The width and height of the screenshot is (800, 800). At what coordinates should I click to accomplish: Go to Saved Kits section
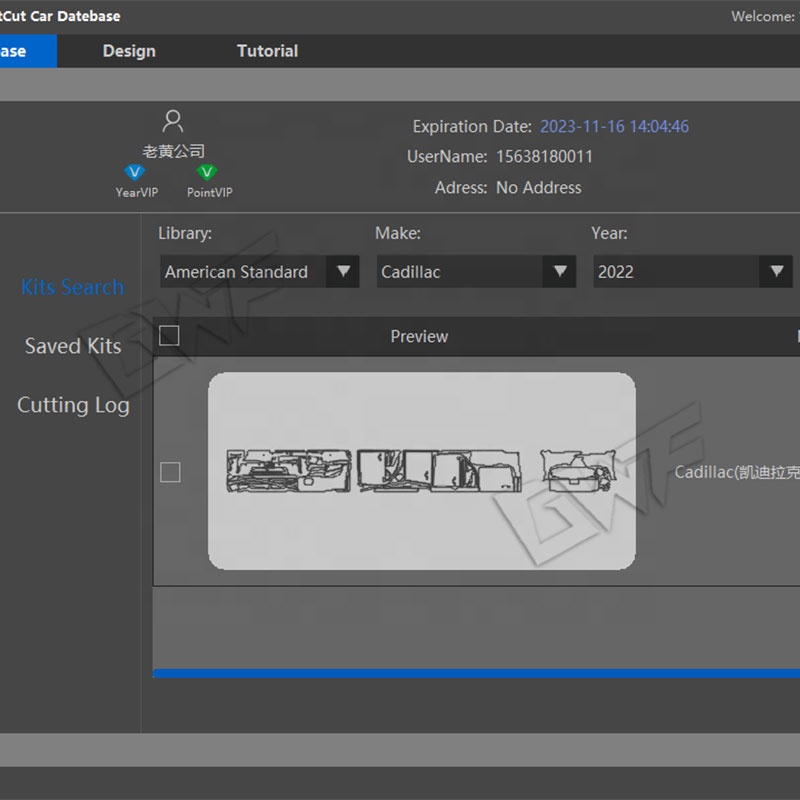[73, 346]
